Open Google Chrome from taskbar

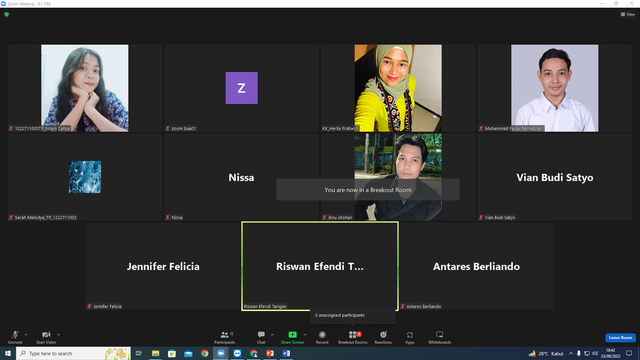(x=204, y=353)
